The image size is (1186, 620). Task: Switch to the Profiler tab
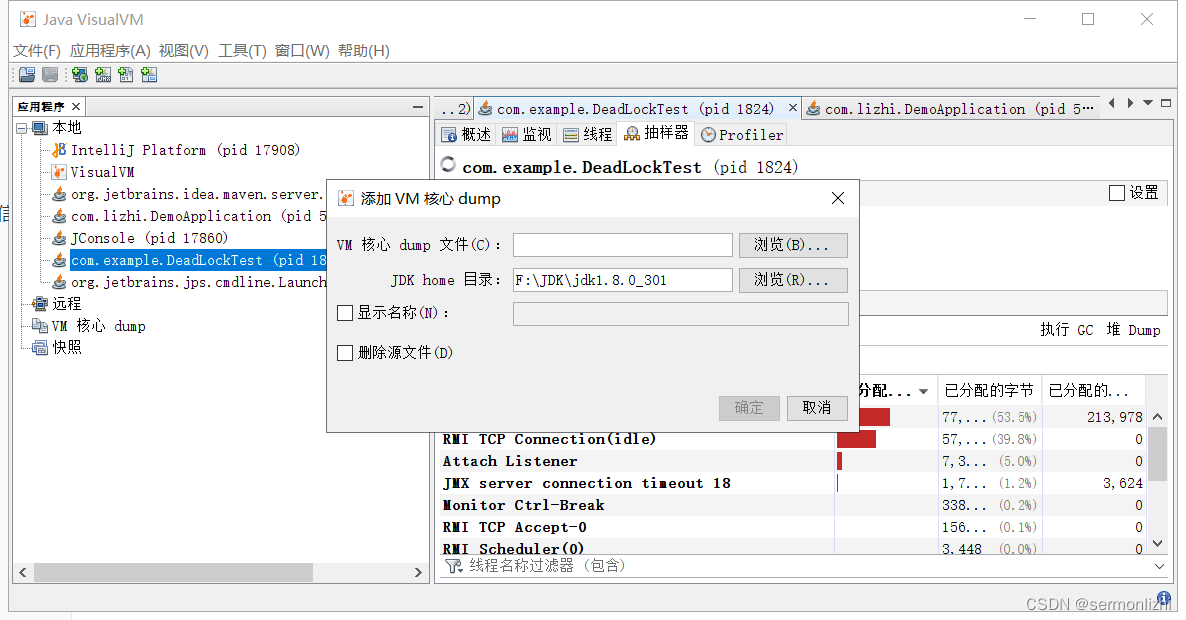[x=743, y=135]
